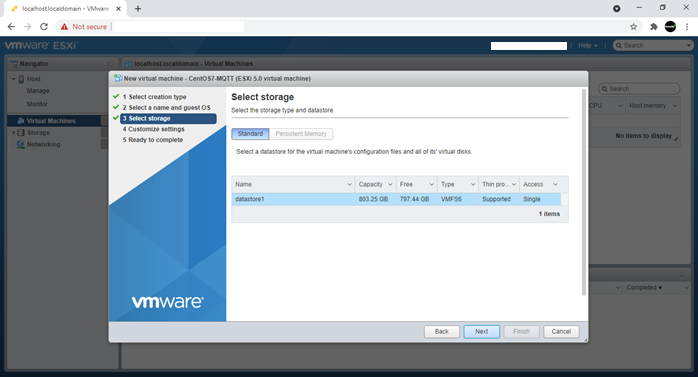Open the Access column dropdown arrow
This screenshot has width=698, height=377.
pyautogui.click(x=555, y=184)
